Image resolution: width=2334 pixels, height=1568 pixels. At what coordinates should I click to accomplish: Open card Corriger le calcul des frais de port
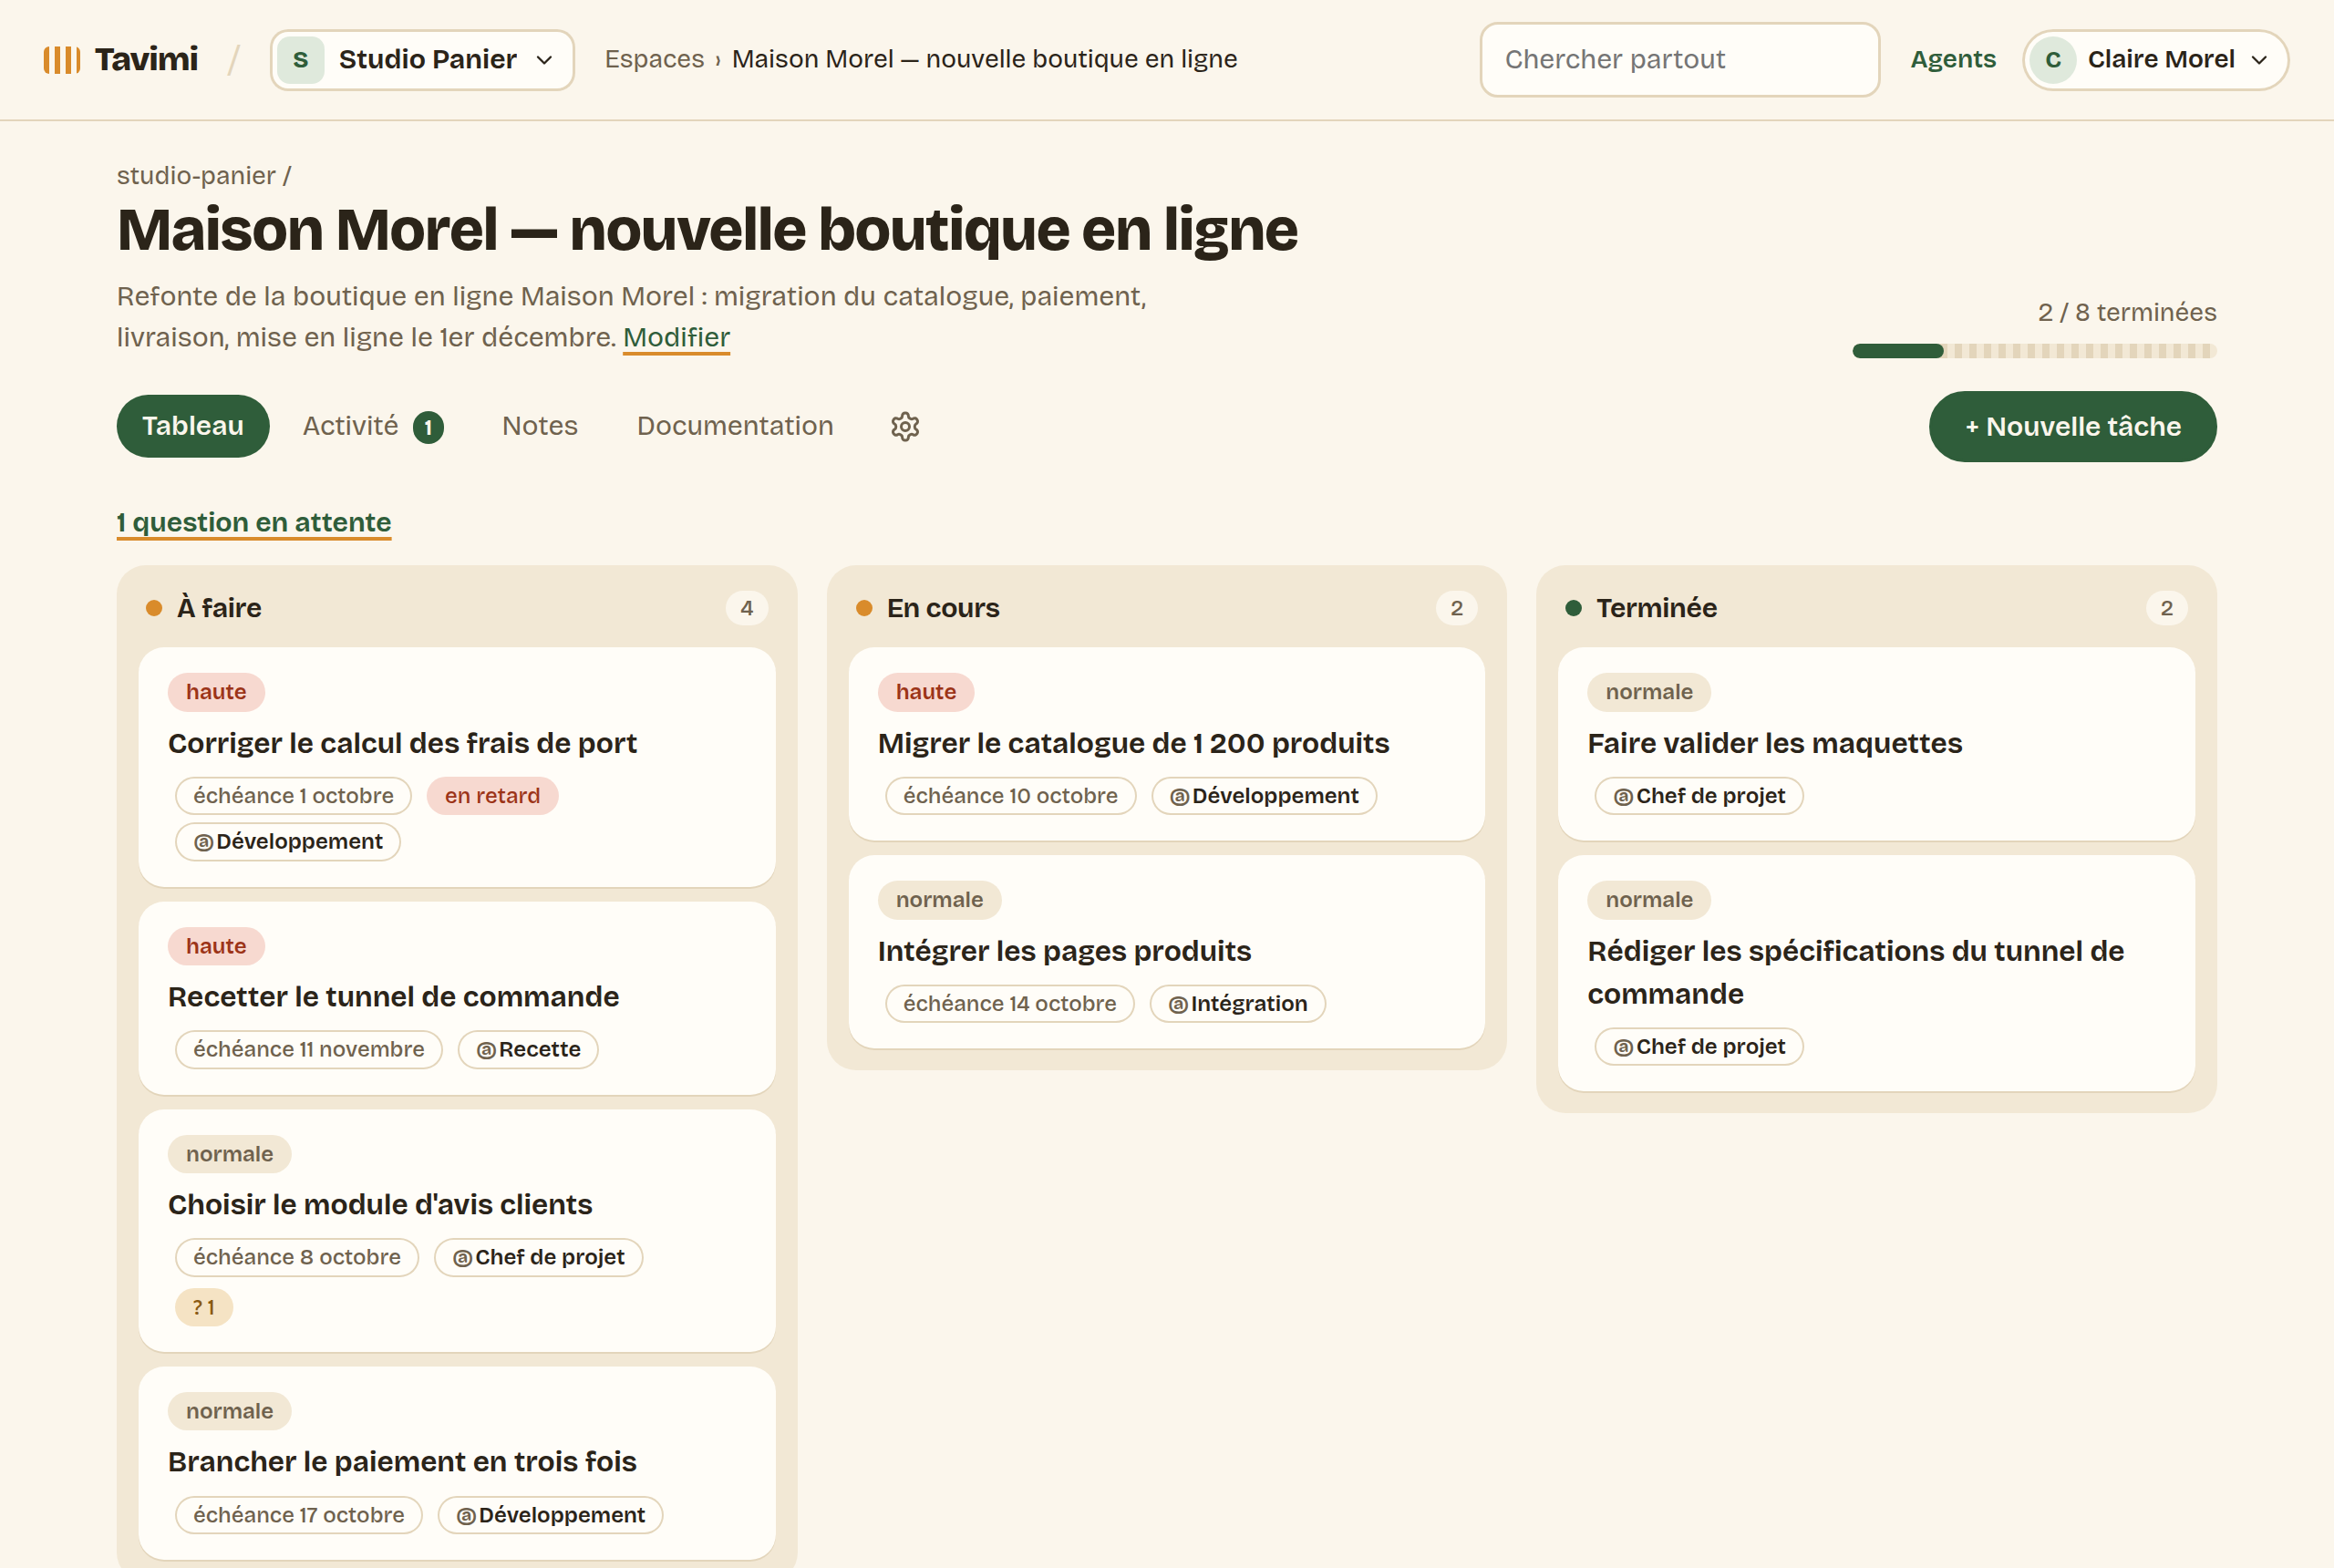coord(457,767)
